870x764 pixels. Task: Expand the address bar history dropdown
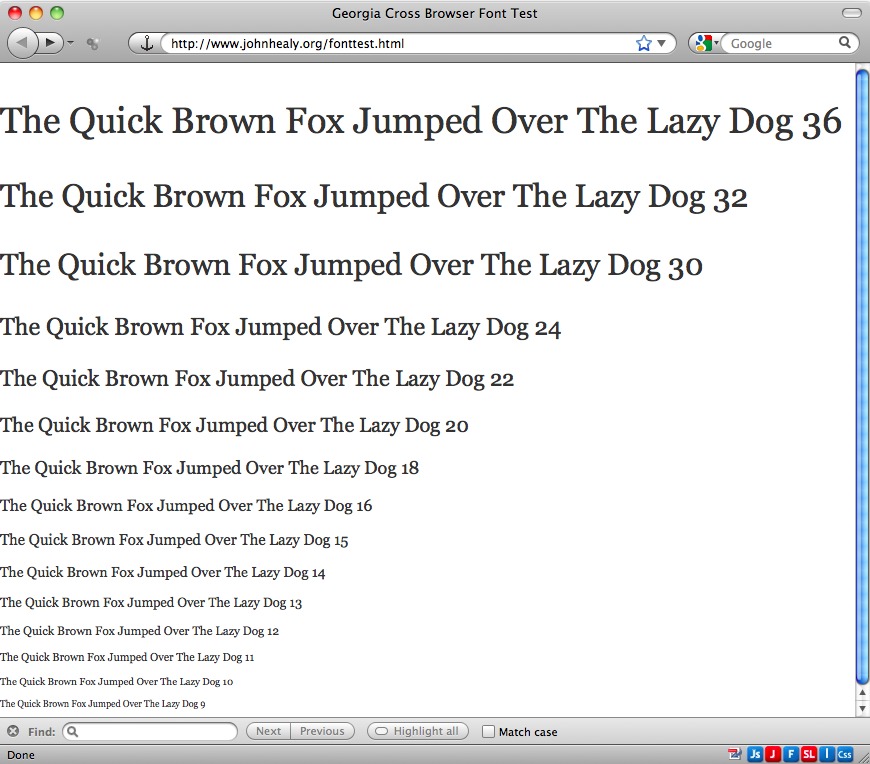pyautogui.click(x=661, y=44)
